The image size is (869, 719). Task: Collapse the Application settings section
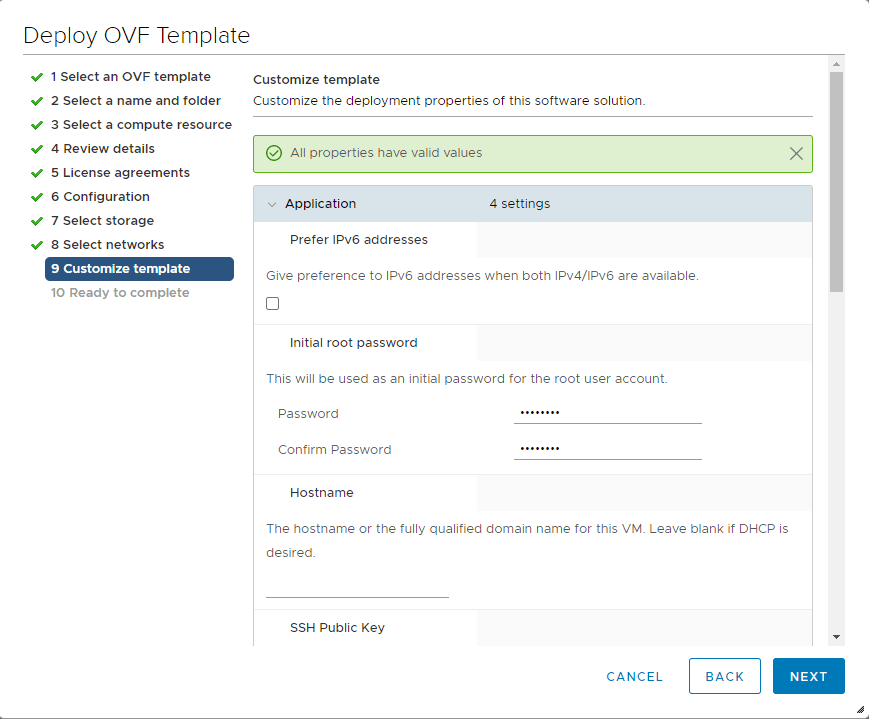click(x=271, y=204)
